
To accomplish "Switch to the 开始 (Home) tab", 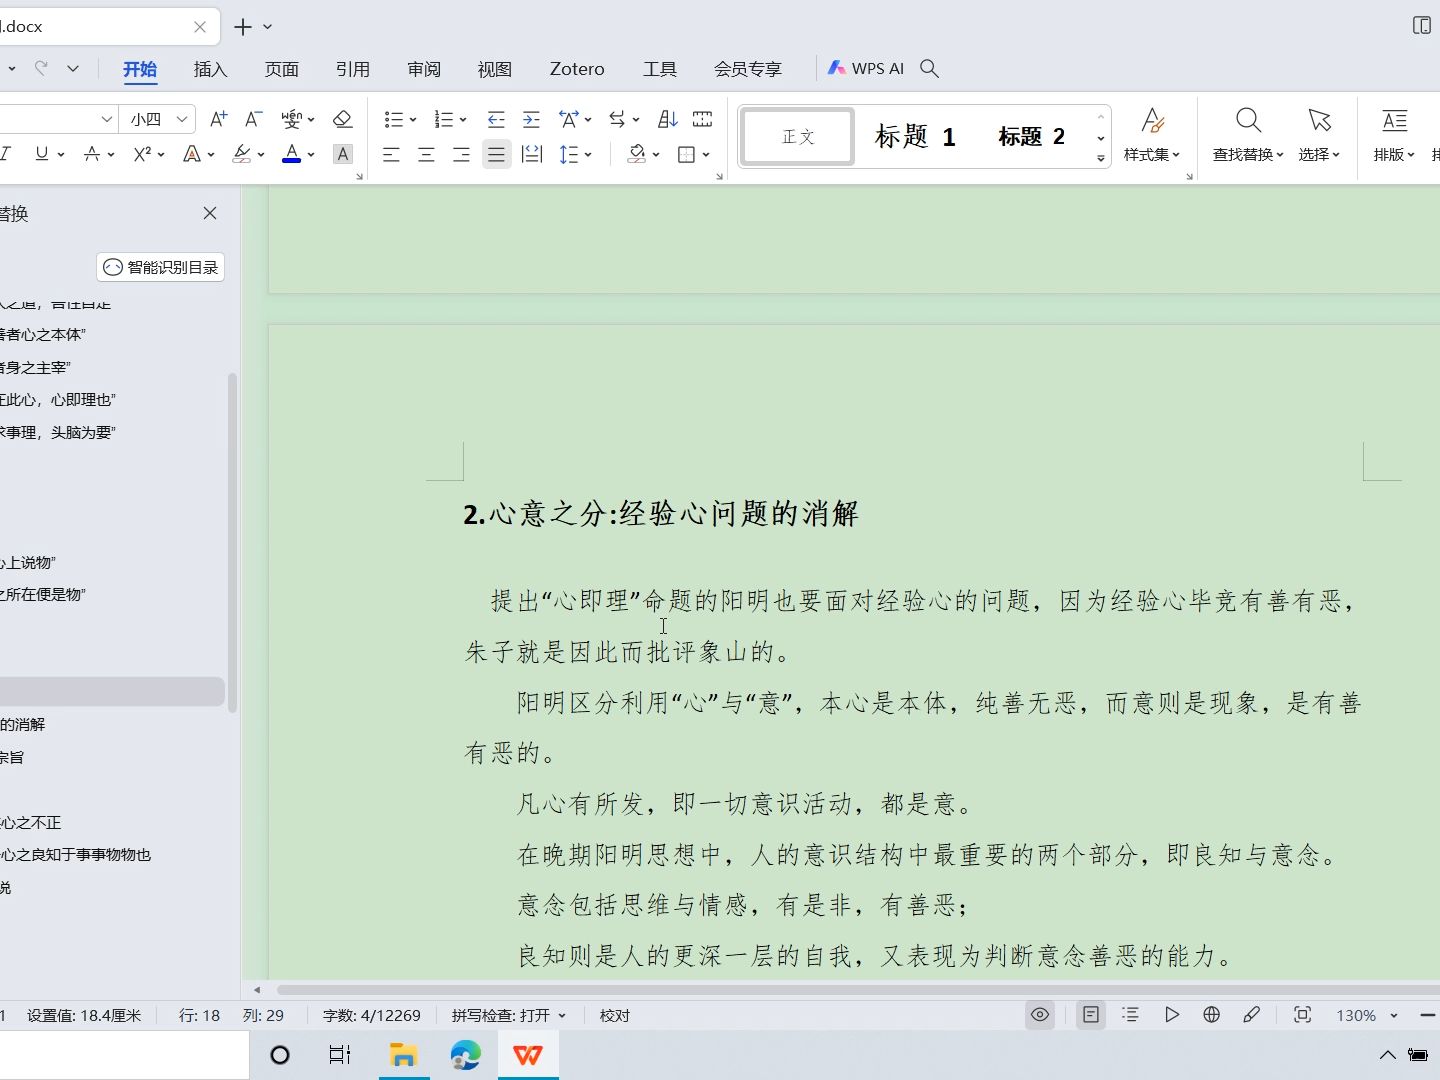I will tap(140, 69).
